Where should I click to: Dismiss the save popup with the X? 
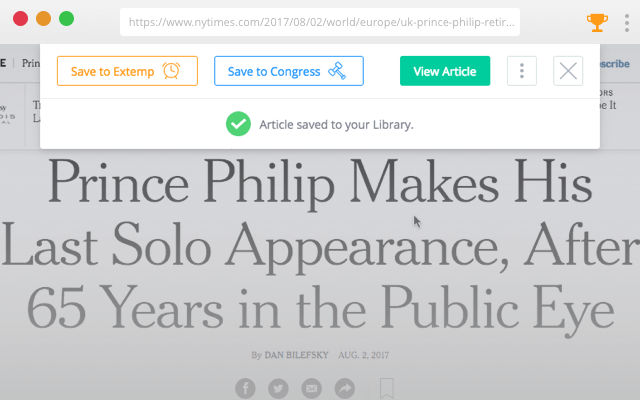568,71
